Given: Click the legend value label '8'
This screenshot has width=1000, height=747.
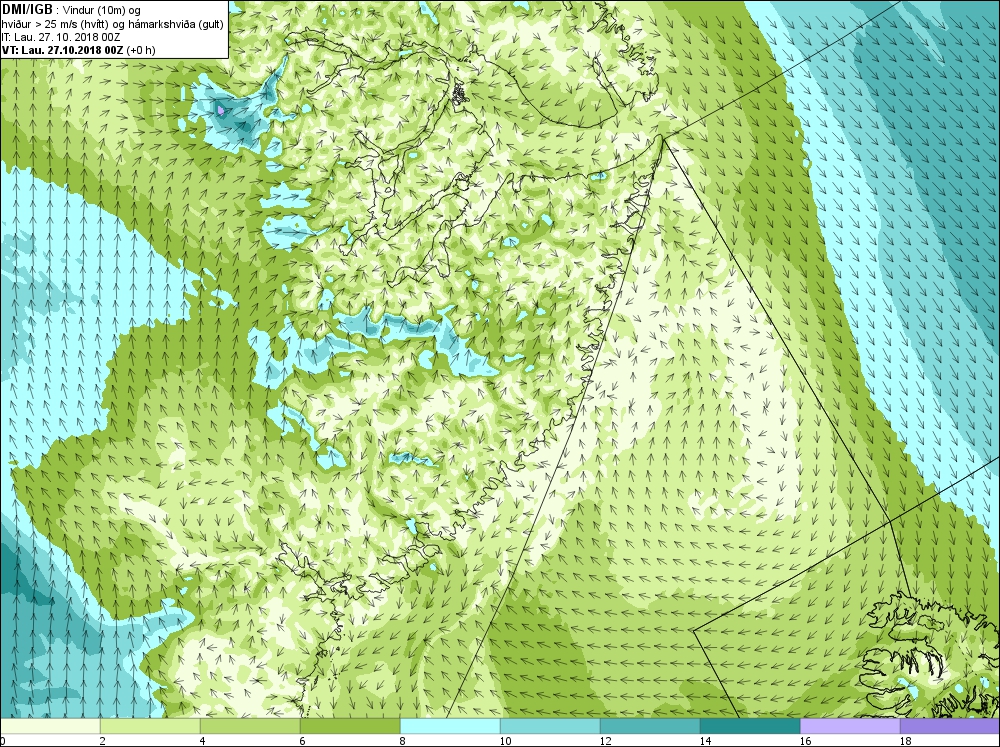Looking at the screenshot, I should click(x=402, y=741).
